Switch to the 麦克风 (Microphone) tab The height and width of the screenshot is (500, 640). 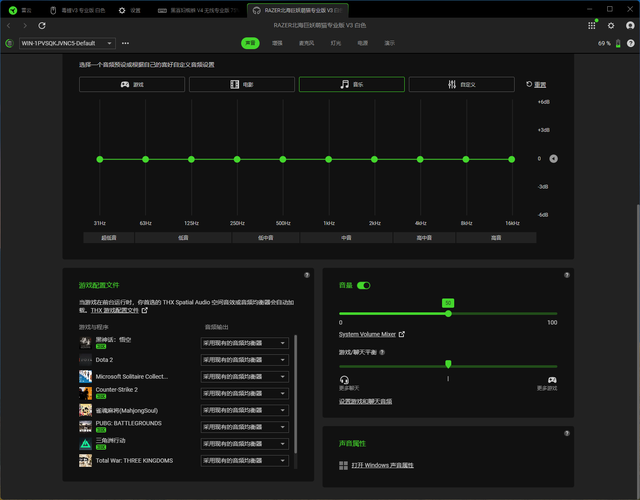pyautogui.click(x=306, y=43)
